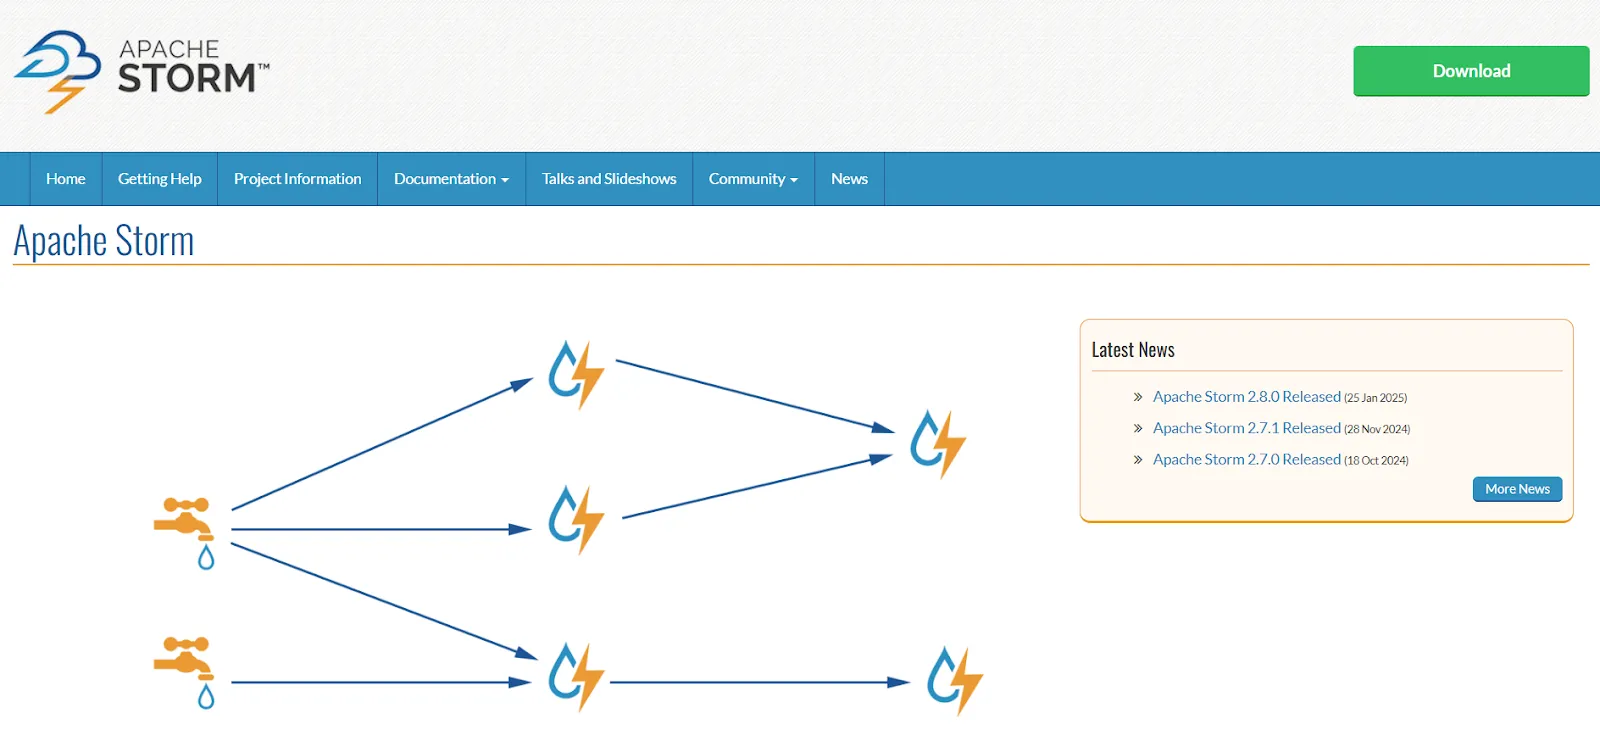Click the Apache Storm page heading
Viewport: 1600px width, 730px height.
coord(104,241)
